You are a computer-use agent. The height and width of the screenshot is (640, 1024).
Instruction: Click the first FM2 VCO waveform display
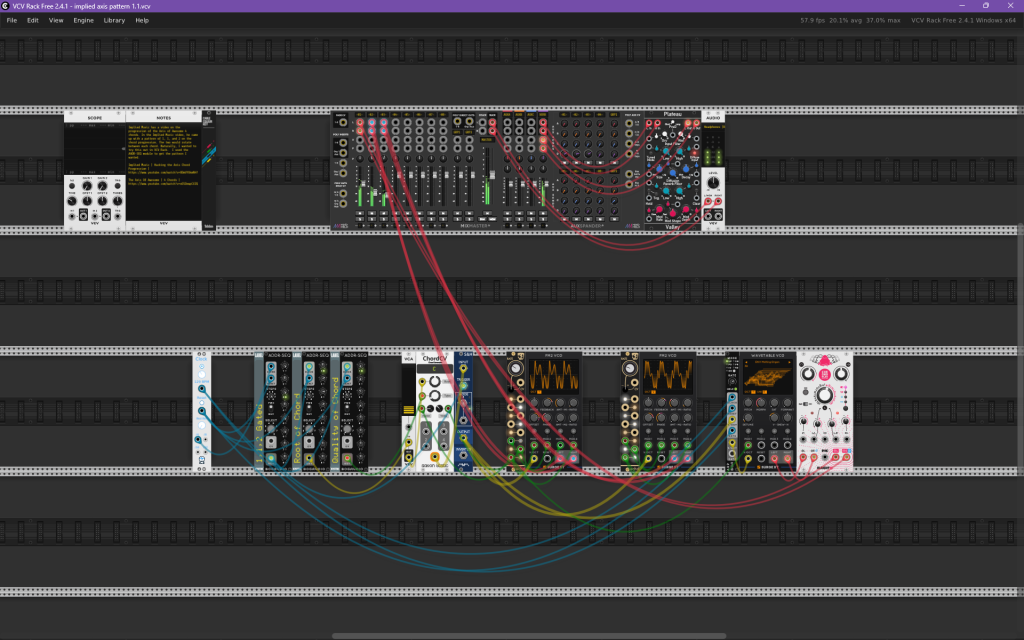tap(554, 377)
